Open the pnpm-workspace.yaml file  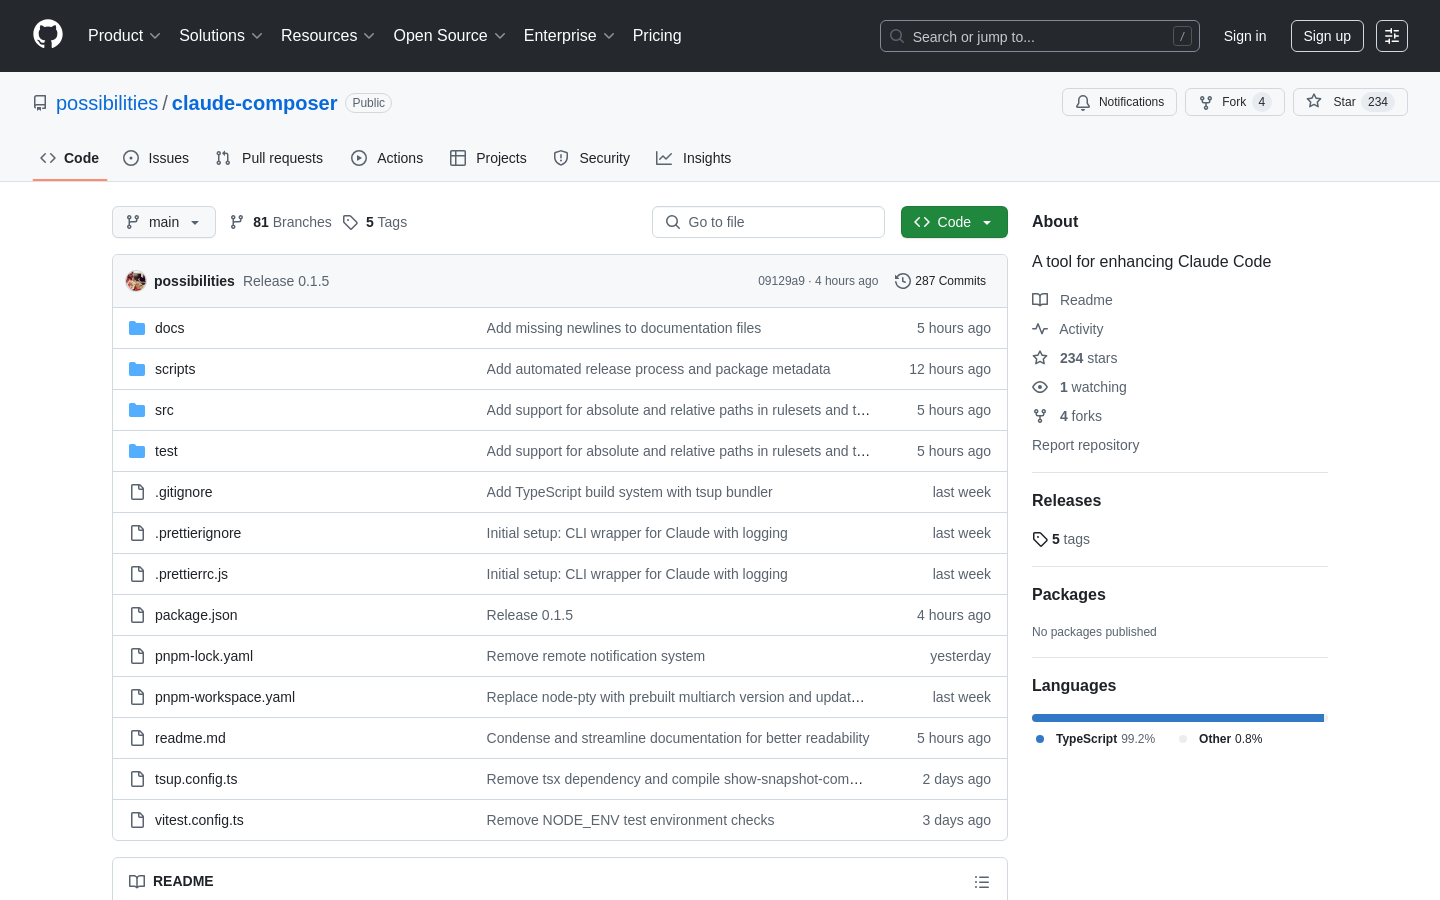tap(225, 697)
